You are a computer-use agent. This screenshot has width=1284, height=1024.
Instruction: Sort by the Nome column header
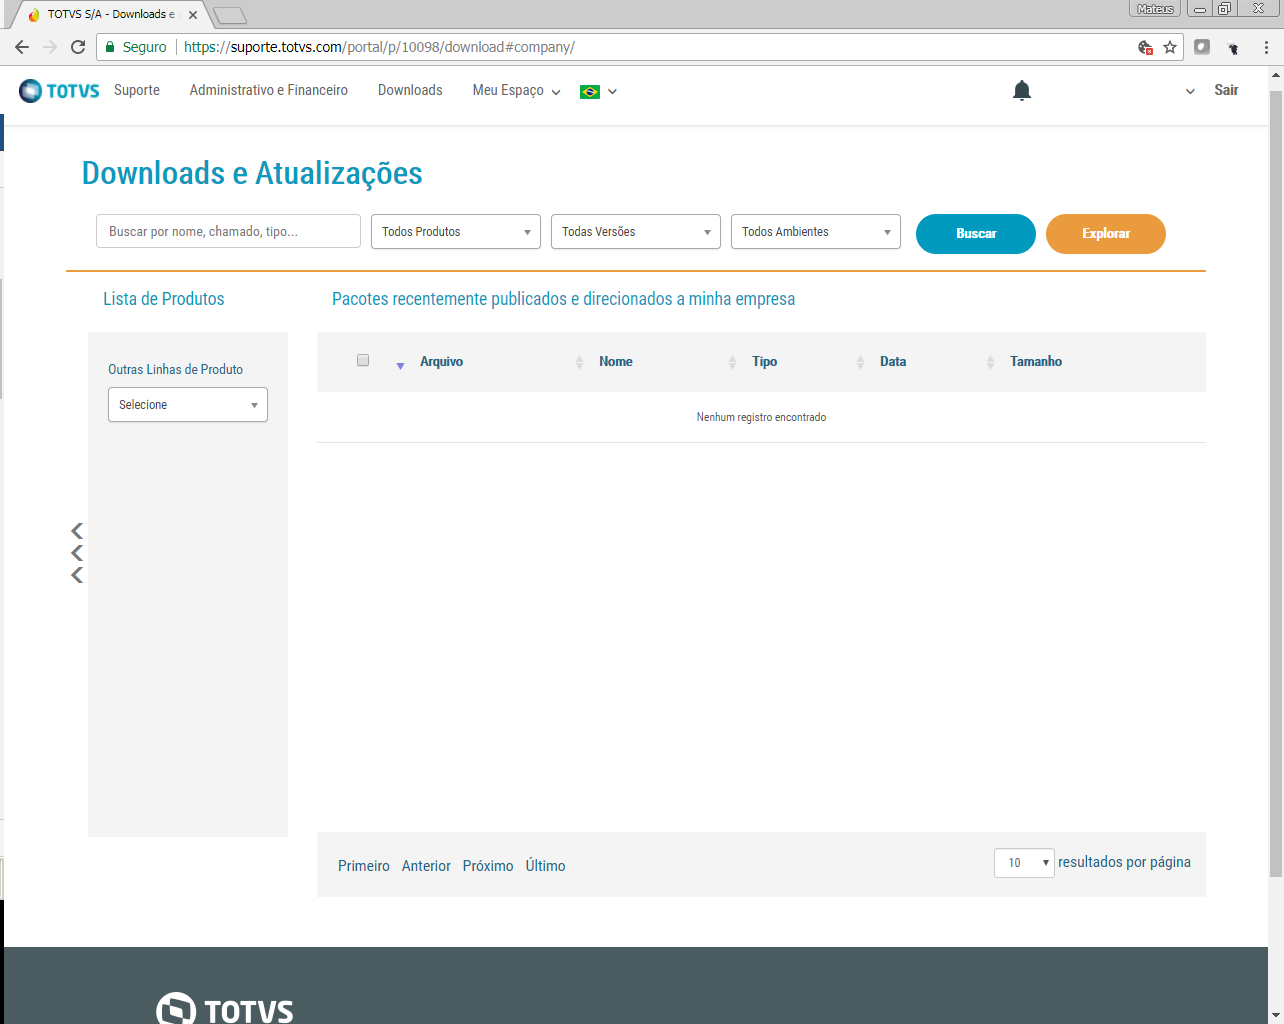coord(616,362)
